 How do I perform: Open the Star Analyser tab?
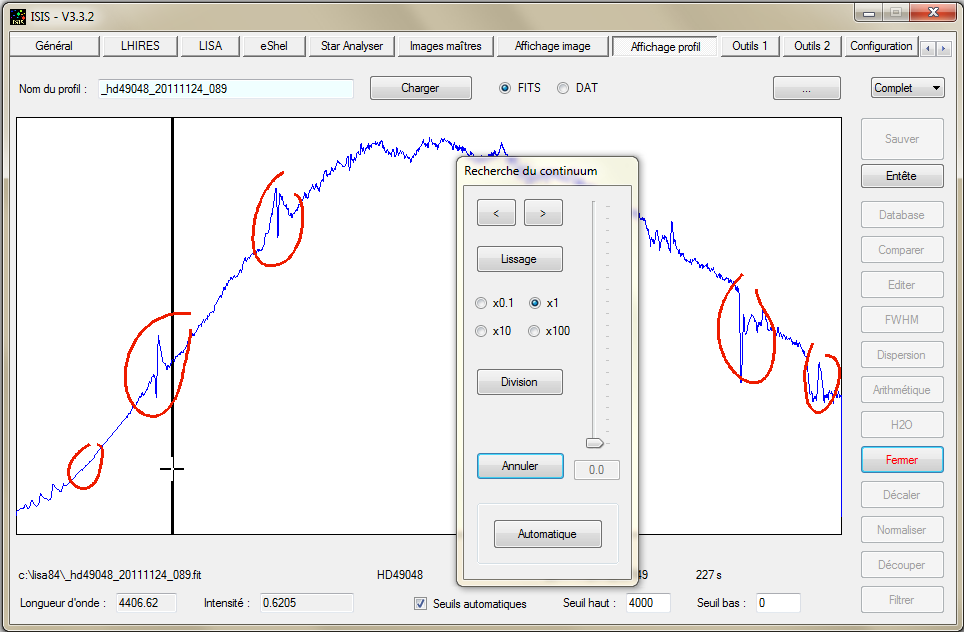point(352,46)
